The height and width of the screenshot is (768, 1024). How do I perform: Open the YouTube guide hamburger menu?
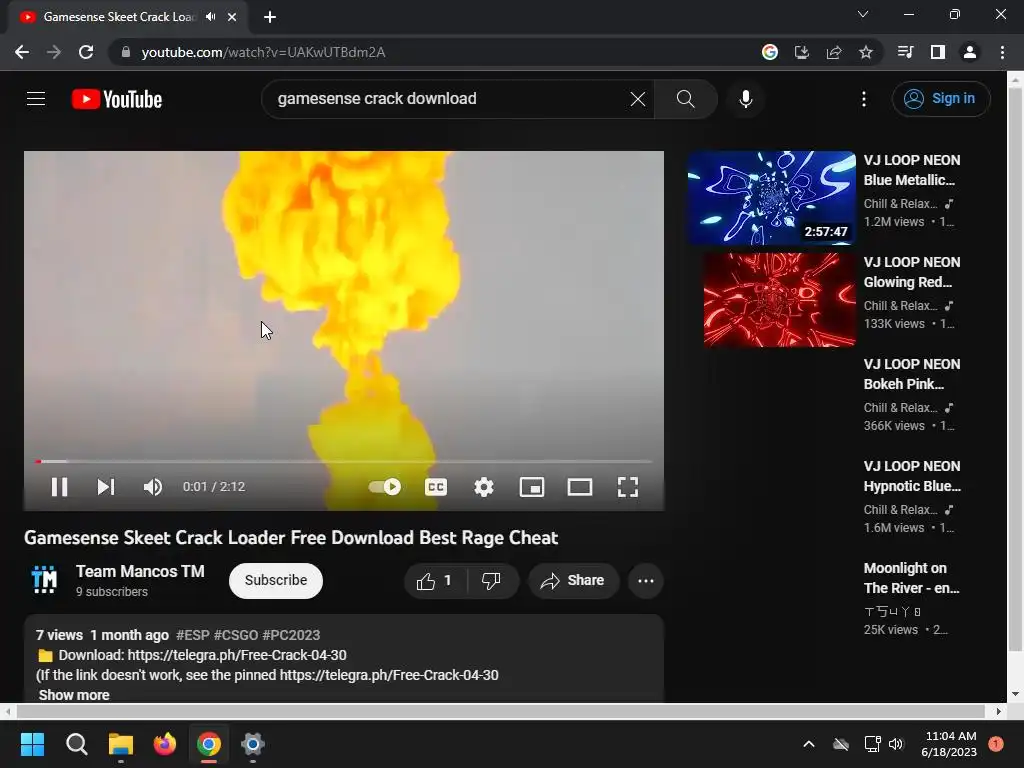coord(36,99)
